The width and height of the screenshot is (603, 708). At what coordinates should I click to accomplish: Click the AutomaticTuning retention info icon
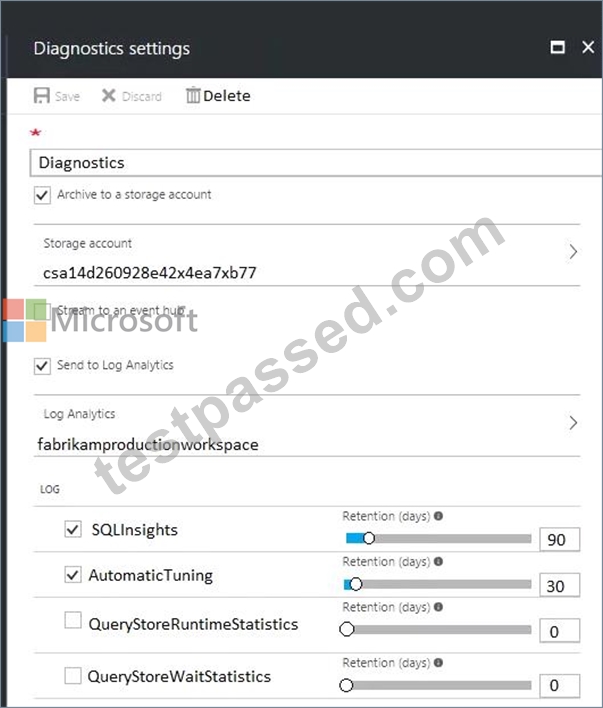coord(438,561)
